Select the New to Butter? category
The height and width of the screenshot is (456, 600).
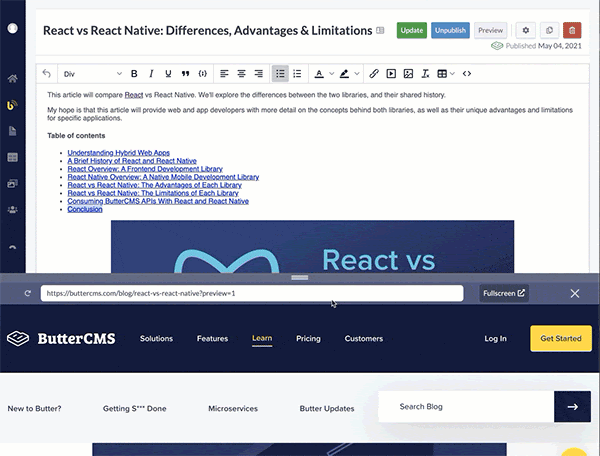[x=34, y=409]
